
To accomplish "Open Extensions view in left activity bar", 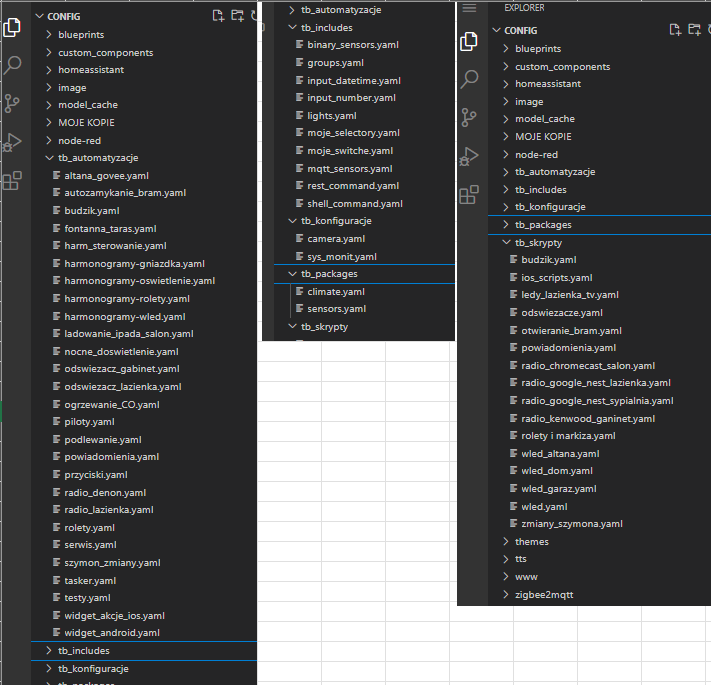I will pyautogui.click(x=12, y=181).
